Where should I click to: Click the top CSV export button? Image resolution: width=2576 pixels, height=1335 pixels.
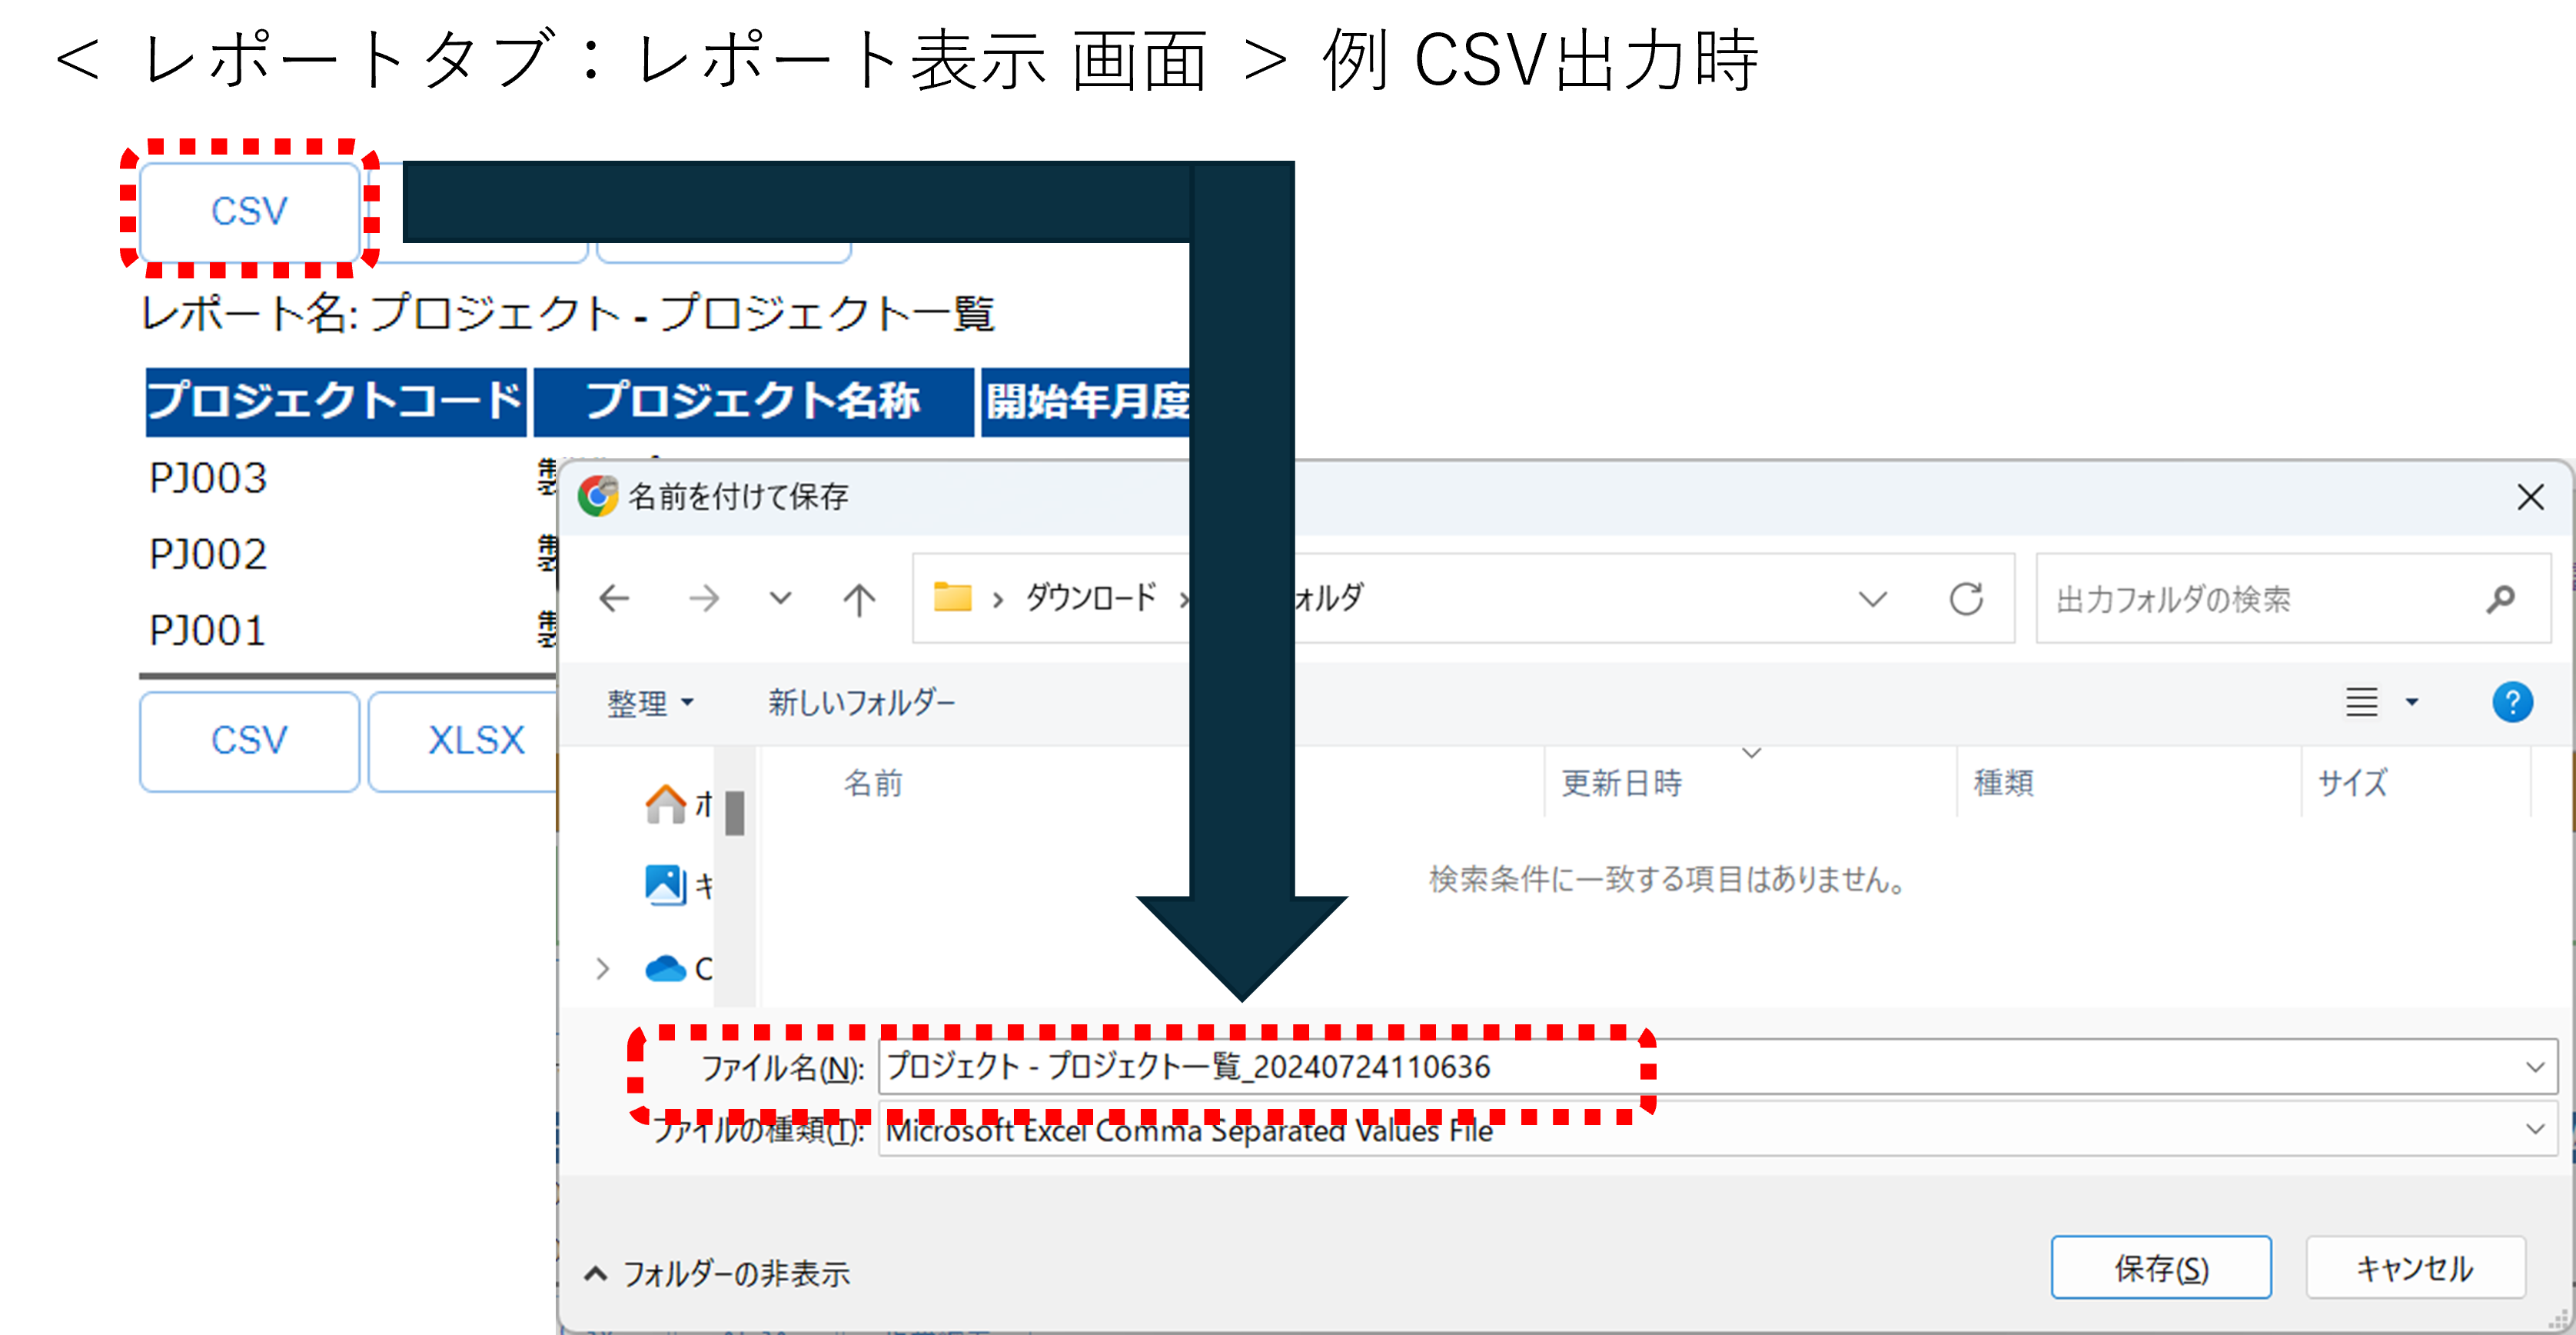point(249,211)
